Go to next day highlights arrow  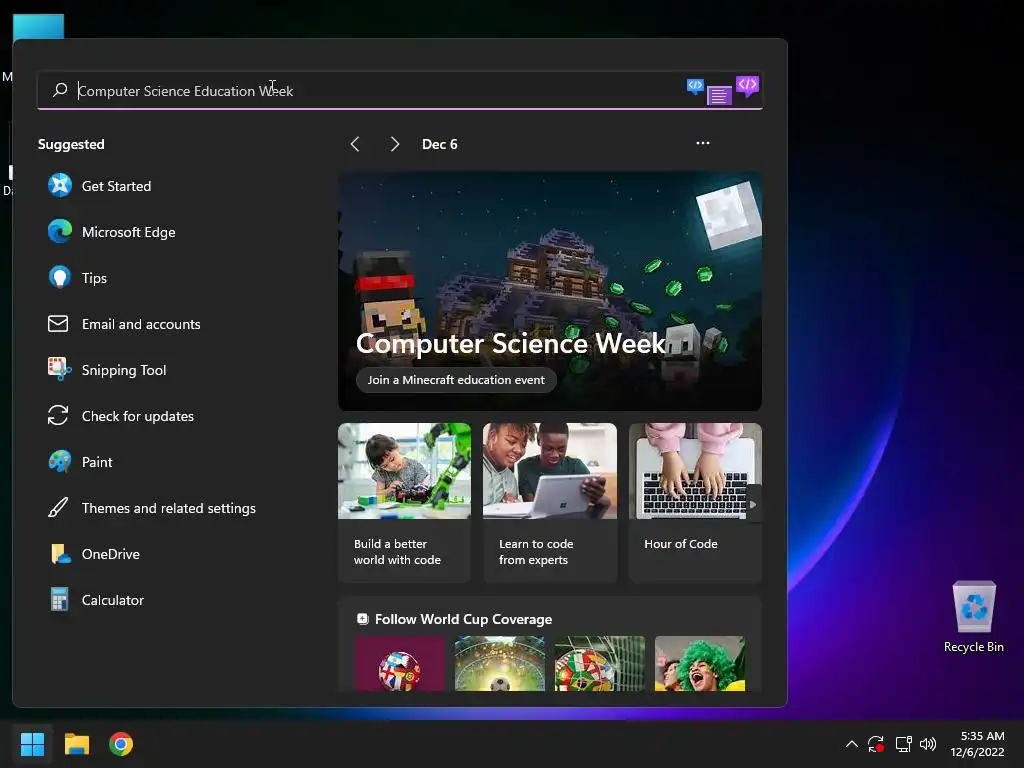[394, 144]
